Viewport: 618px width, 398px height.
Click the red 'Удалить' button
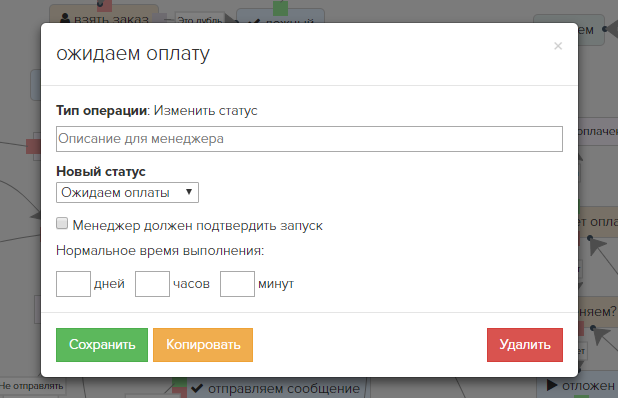pyautogui.click(x=525, y=345)
